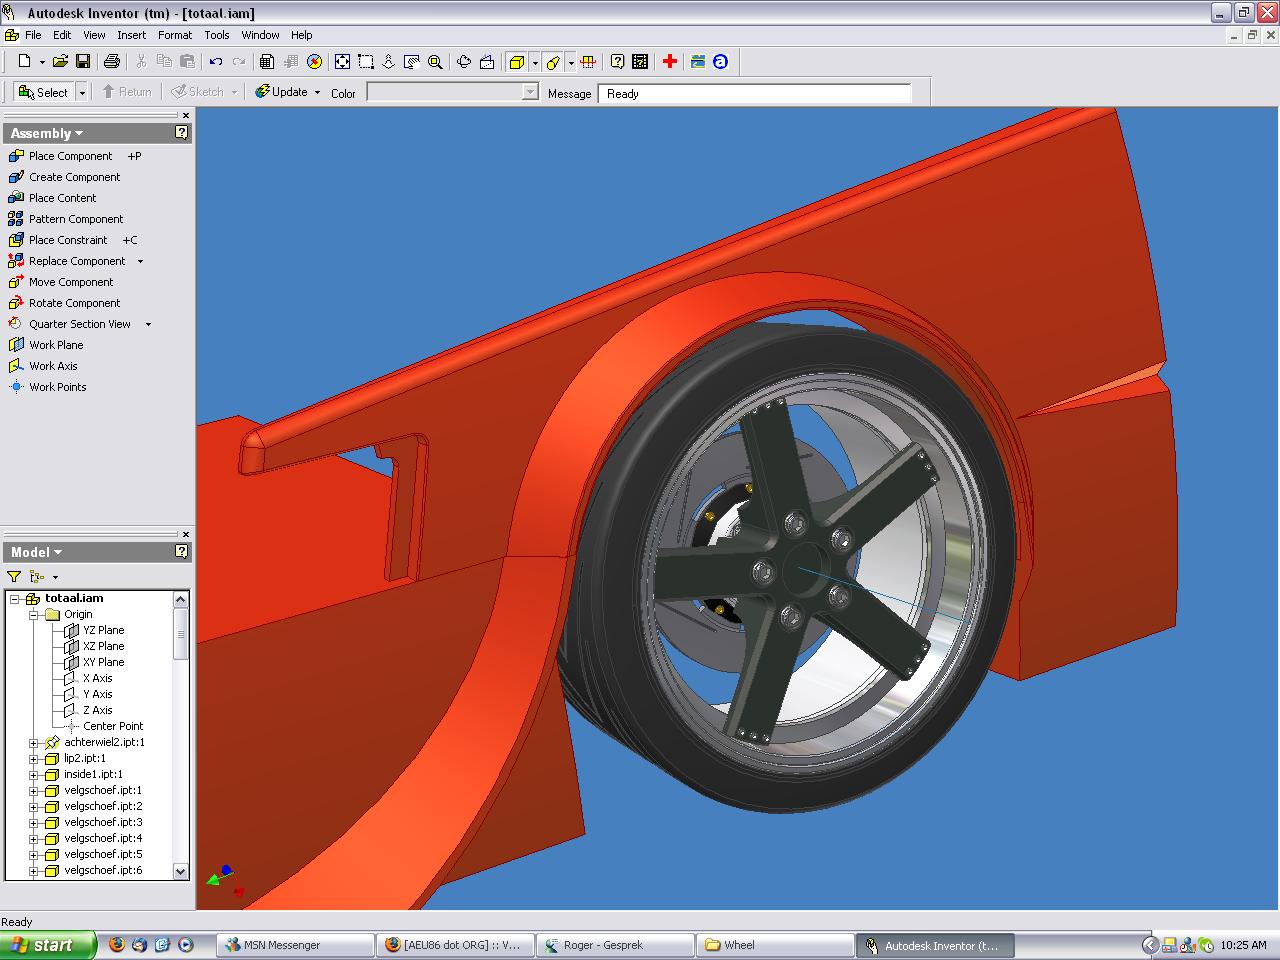Expand the achterwiel2.ipt:1 node

[x=34, y=743]
